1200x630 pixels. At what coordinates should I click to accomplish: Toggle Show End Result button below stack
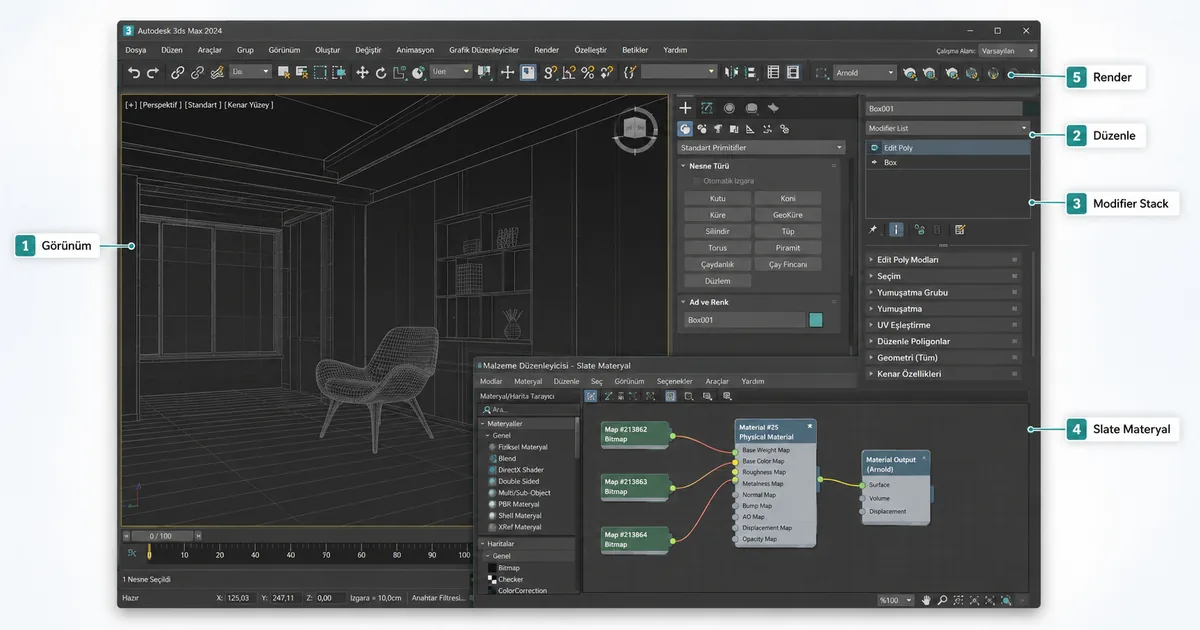(x=895, y=229)
